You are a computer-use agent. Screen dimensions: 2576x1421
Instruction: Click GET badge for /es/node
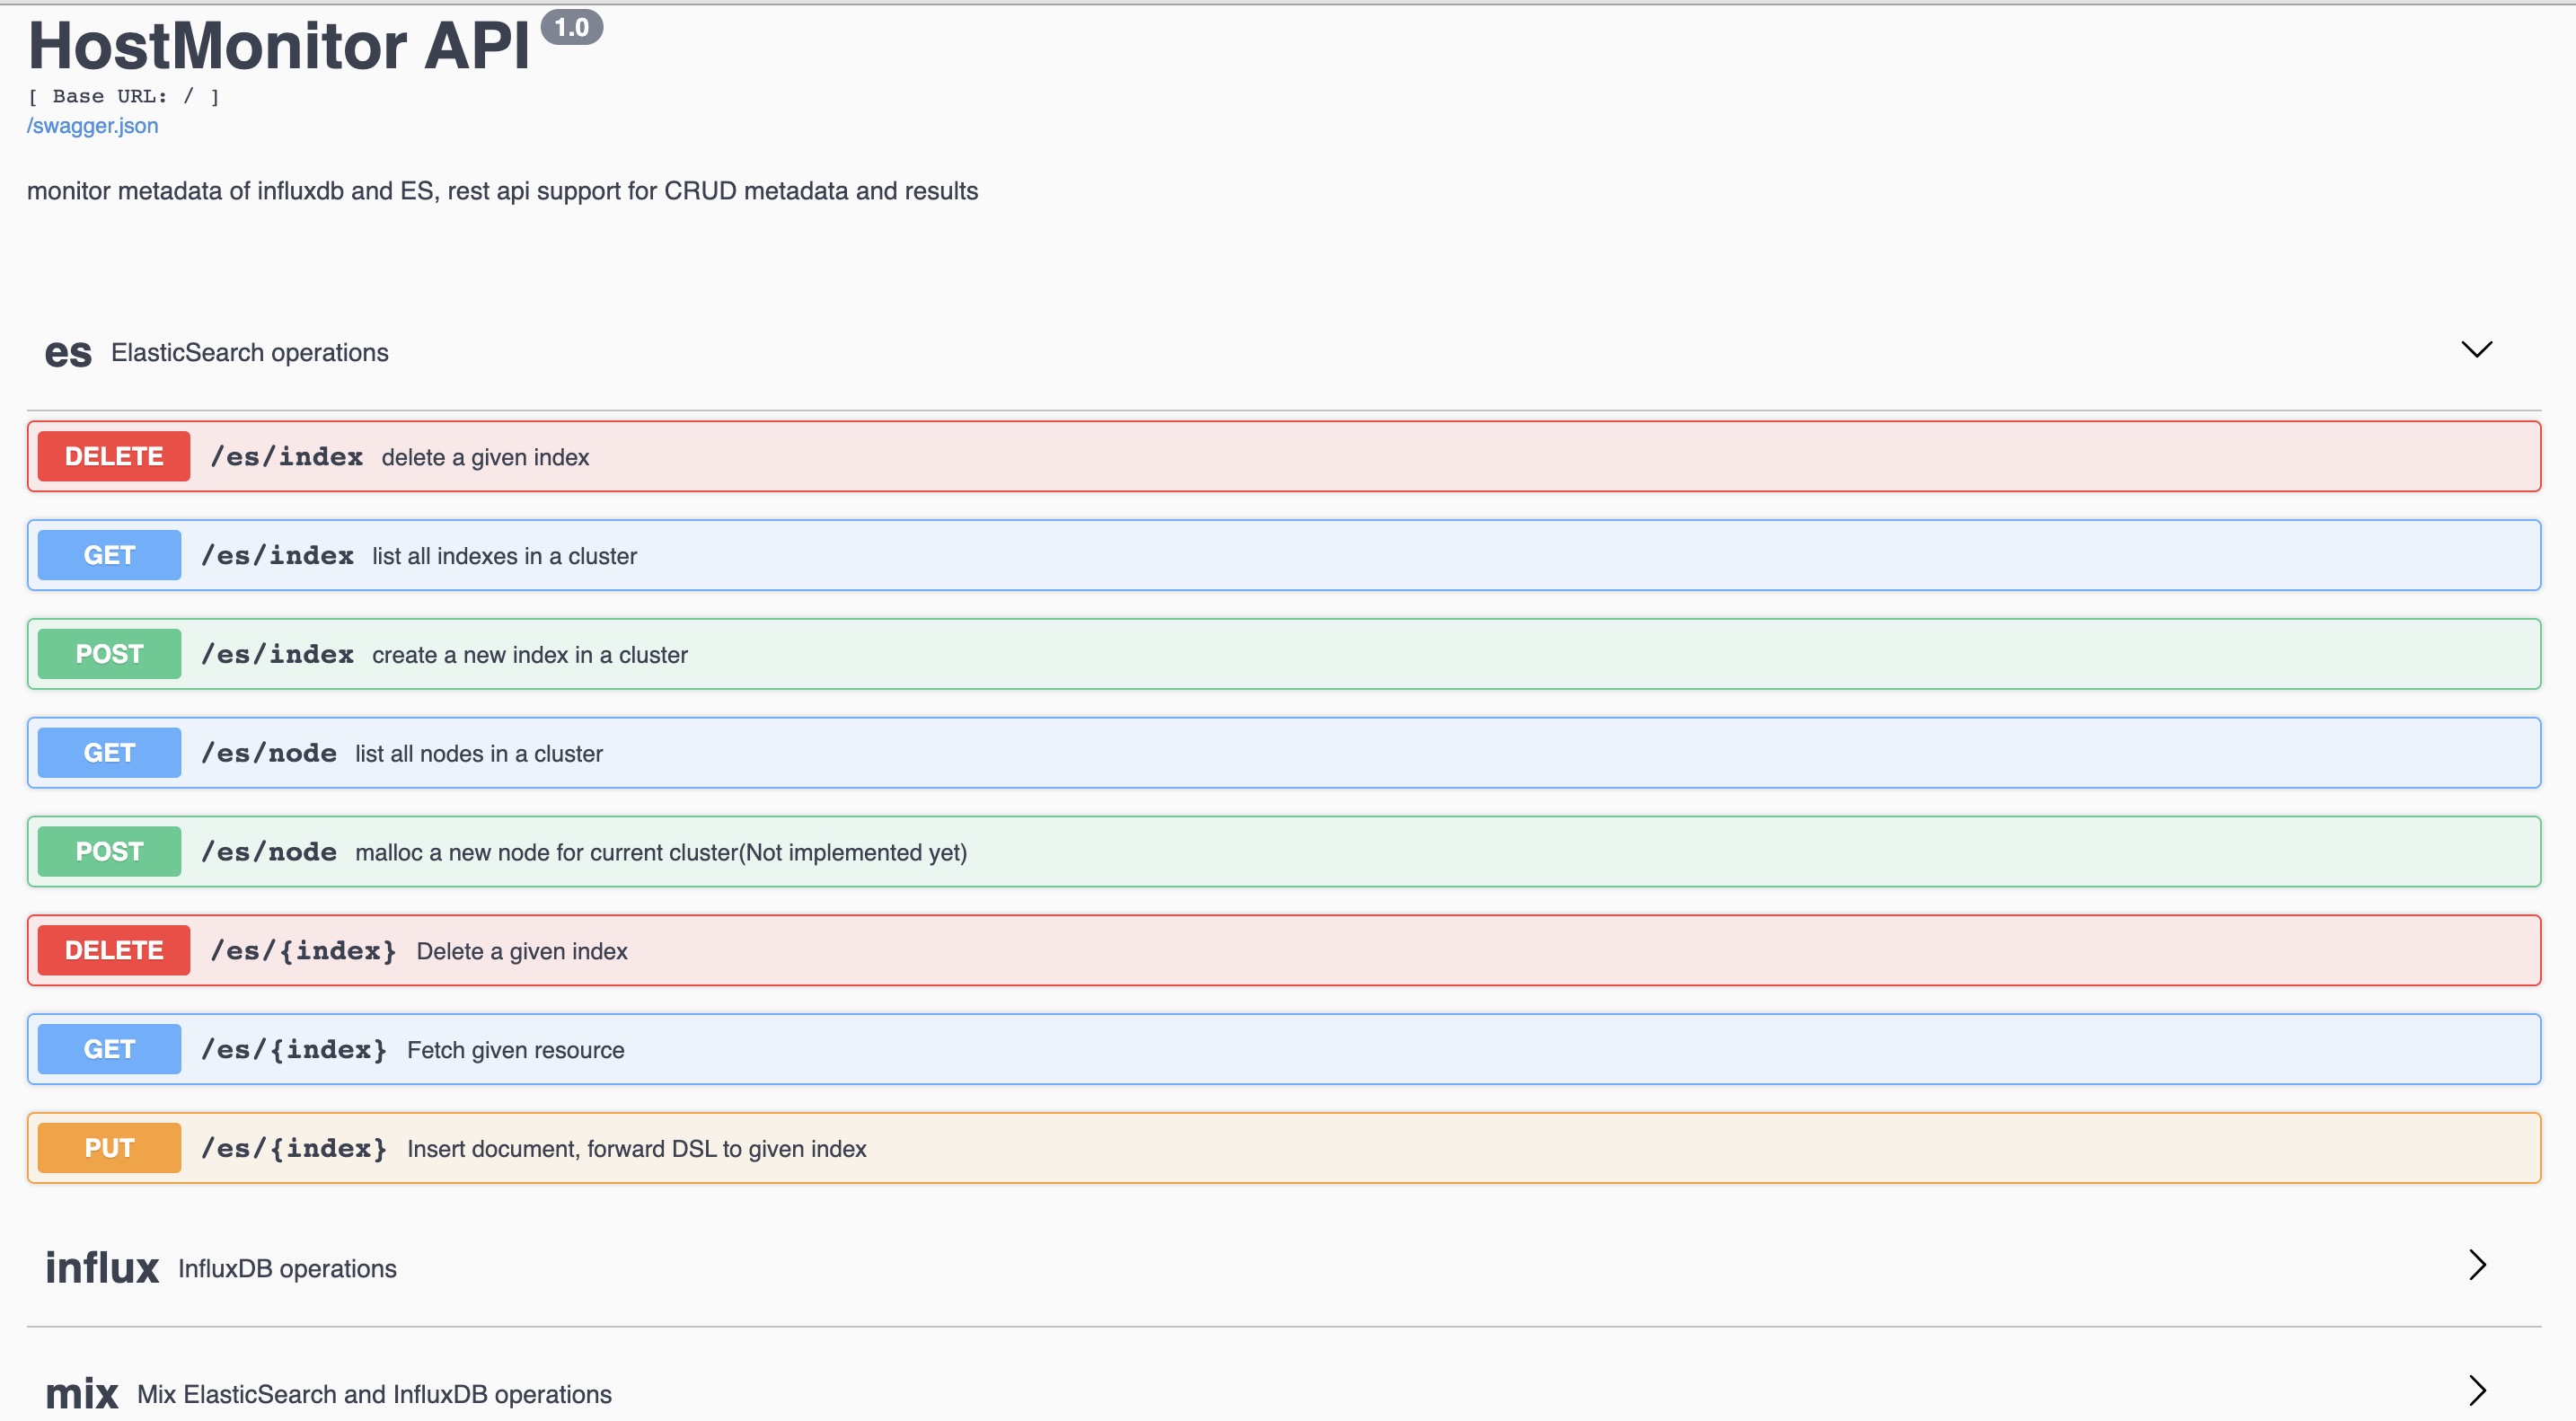click(x=109, y=753)
